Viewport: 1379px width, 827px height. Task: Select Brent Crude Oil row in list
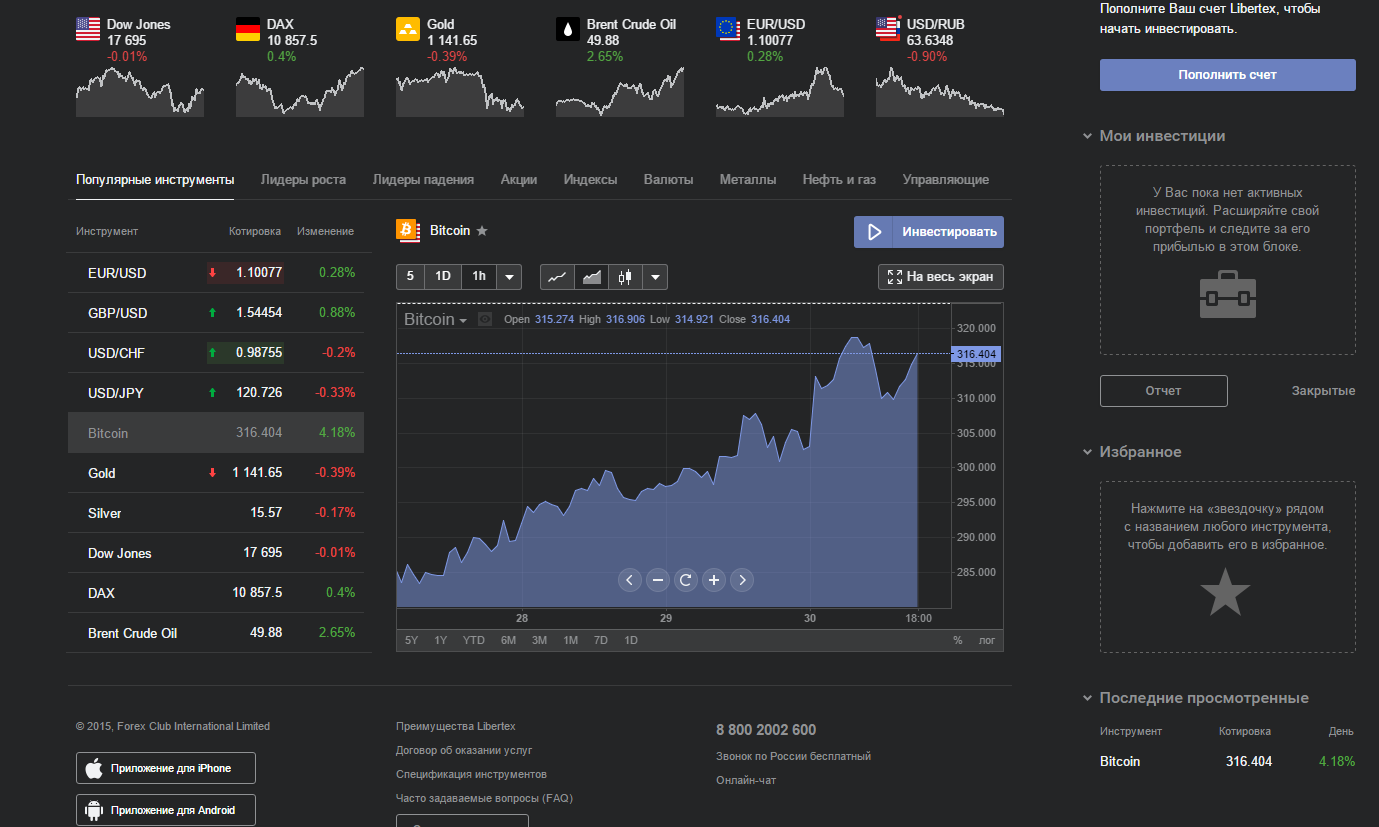(x=216, y=632)
